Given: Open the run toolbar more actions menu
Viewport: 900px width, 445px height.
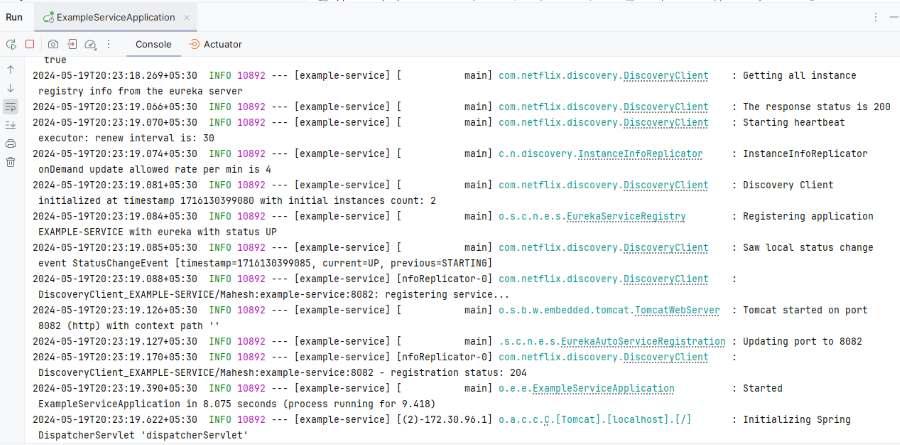Looking at the screenshot, I should point(108,44).
